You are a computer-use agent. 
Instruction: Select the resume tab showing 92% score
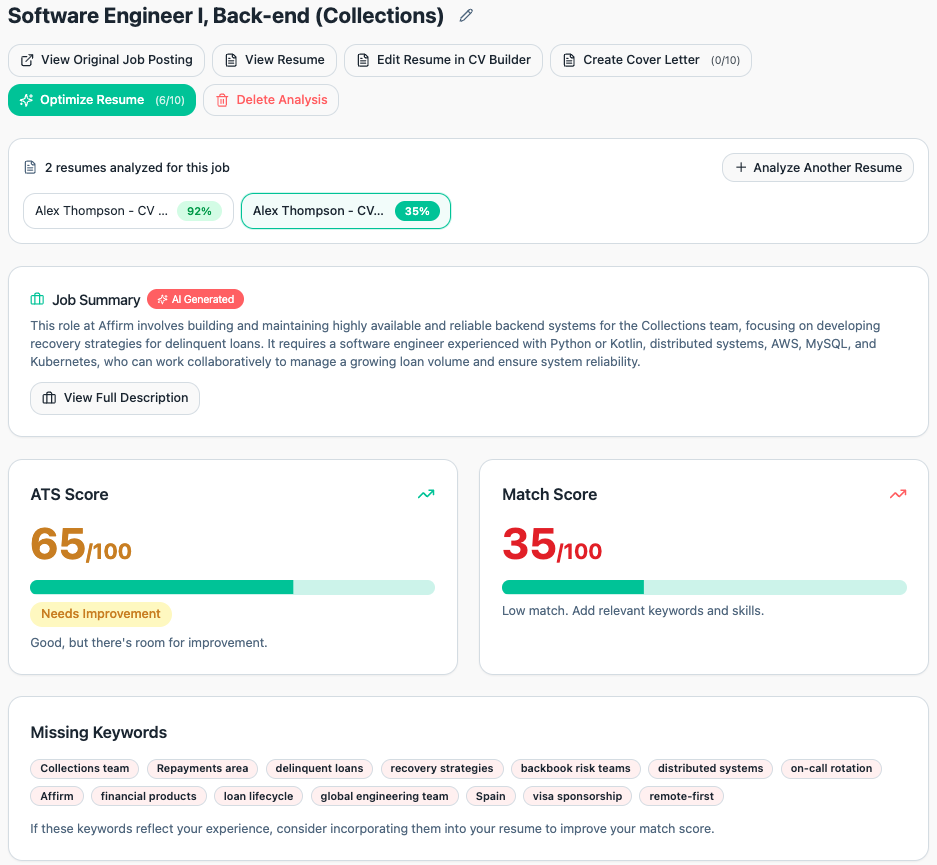(x=128, y=211)
